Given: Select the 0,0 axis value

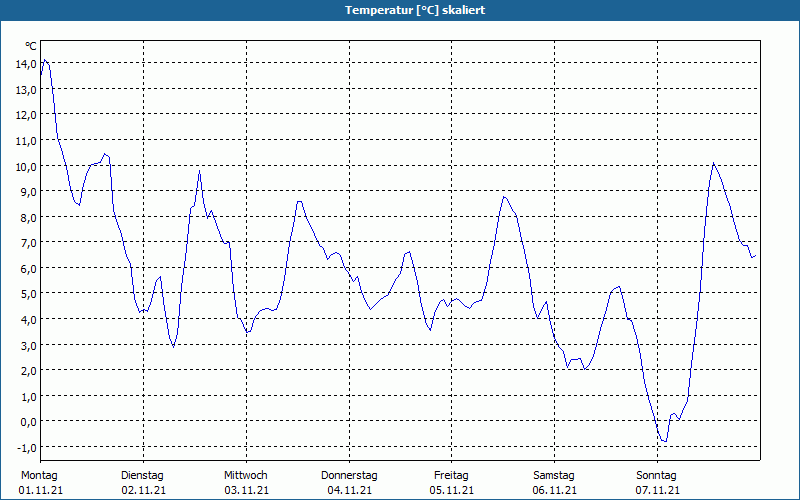Looking at the screenshot, I should (28, 422).
